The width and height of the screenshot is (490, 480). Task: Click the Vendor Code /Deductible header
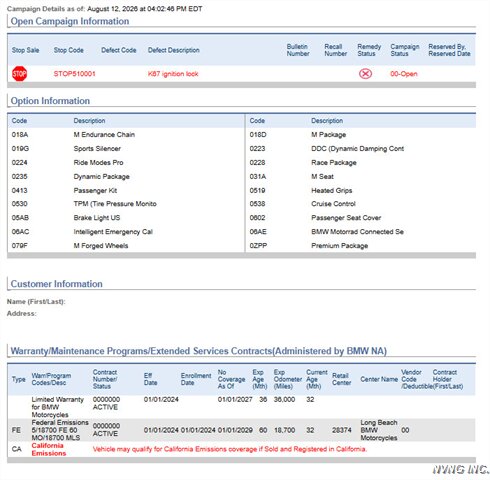coord(417,379)
